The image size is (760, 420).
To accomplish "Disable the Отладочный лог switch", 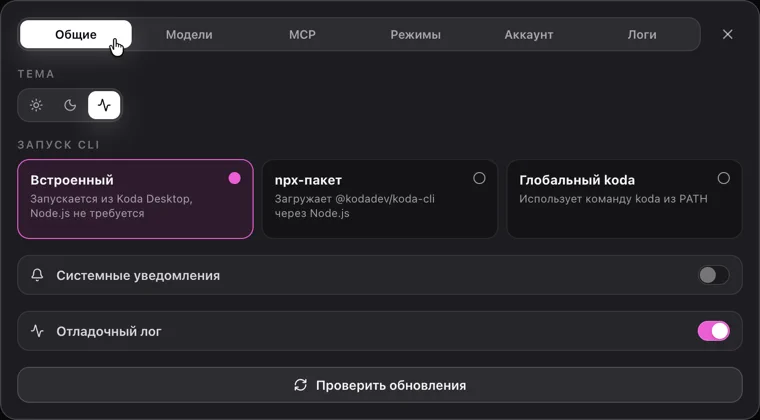I will [x=713, y=331].
